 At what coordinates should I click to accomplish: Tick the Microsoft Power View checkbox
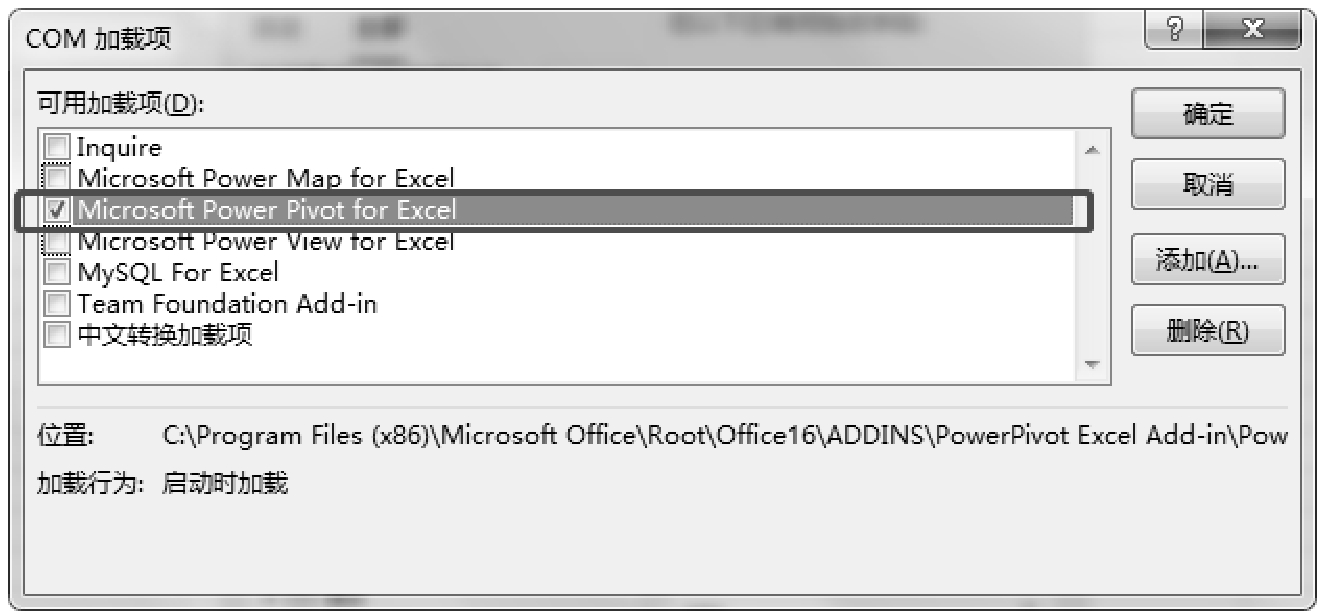pos(59,242)
